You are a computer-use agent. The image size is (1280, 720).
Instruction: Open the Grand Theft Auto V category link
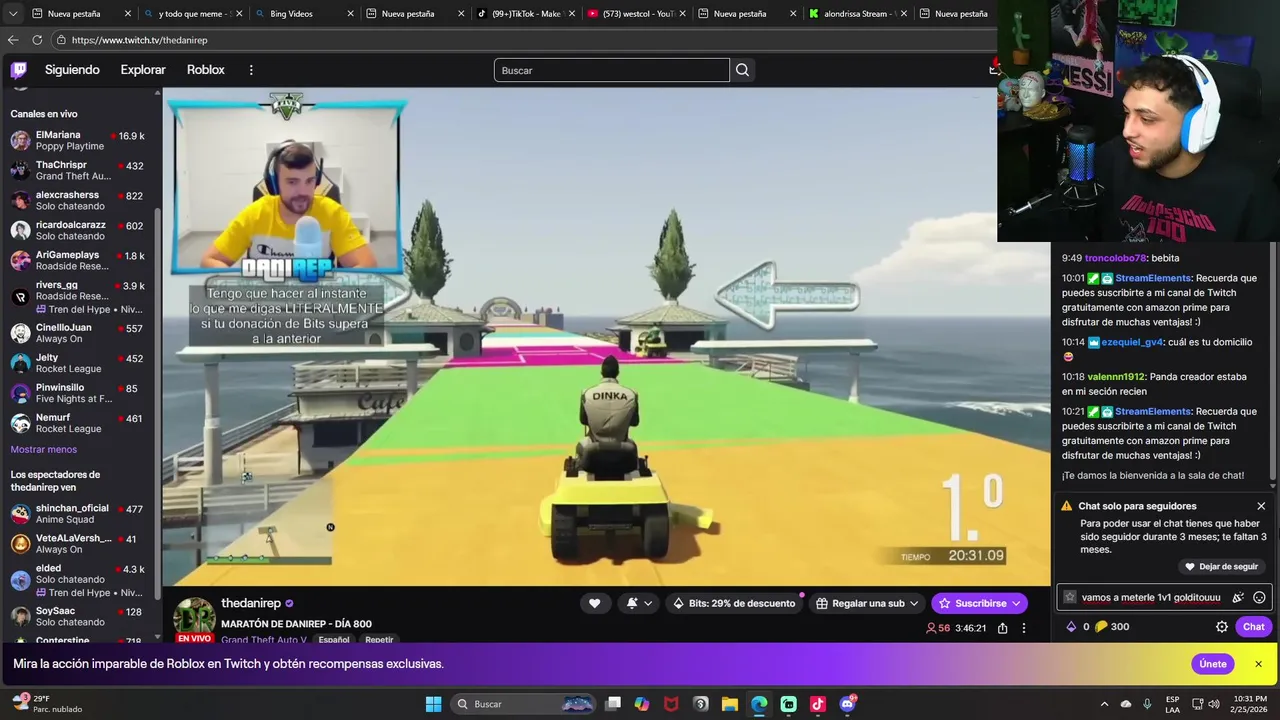click(x=266, y=639)
